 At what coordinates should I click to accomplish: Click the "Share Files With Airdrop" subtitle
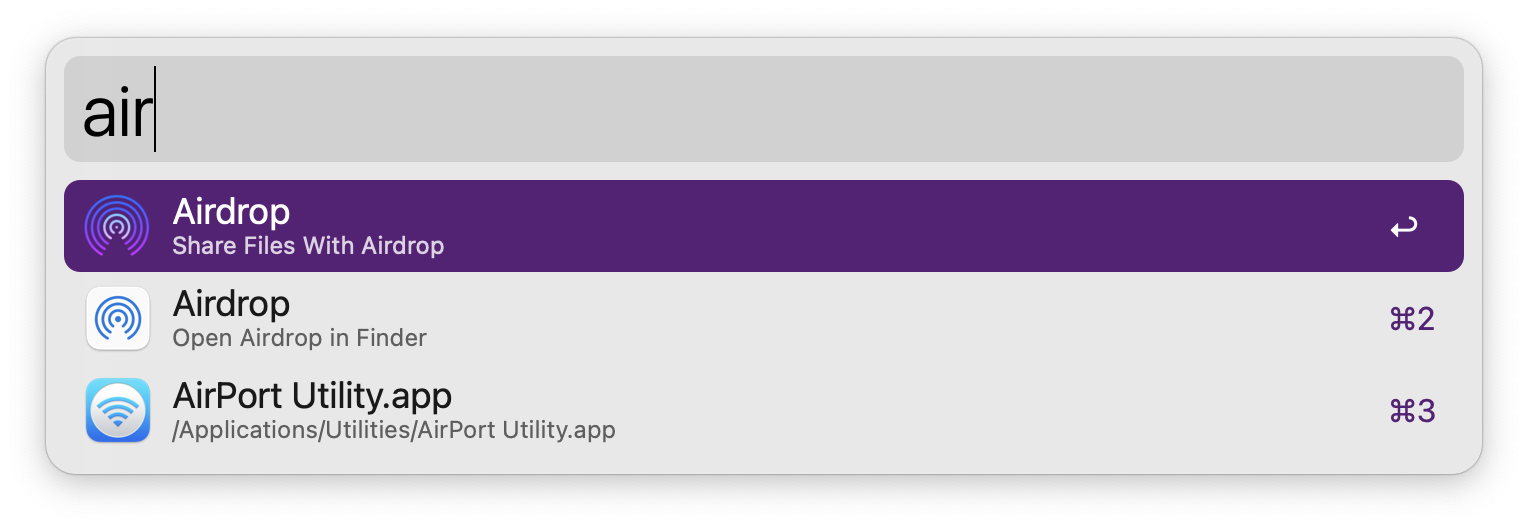pos(308,246)
